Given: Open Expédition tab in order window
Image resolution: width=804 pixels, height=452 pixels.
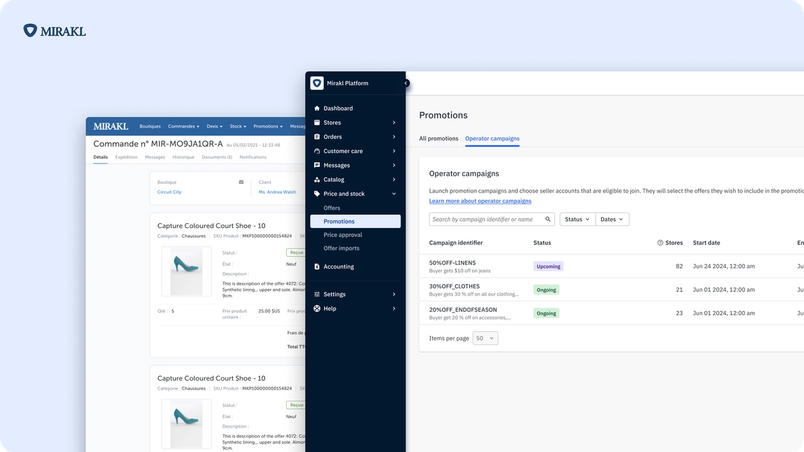Looking at the screenshot, I should tap(126, 157).
